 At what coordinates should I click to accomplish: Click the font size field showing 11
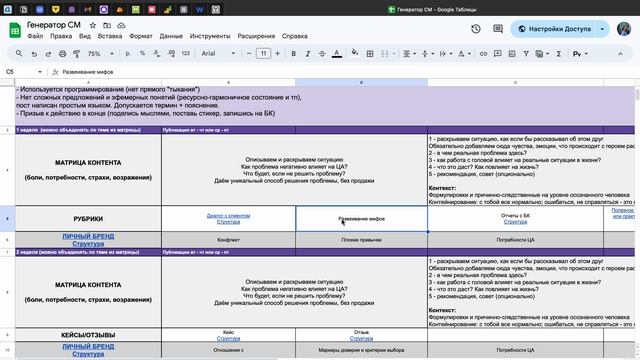tap(263, 53)
